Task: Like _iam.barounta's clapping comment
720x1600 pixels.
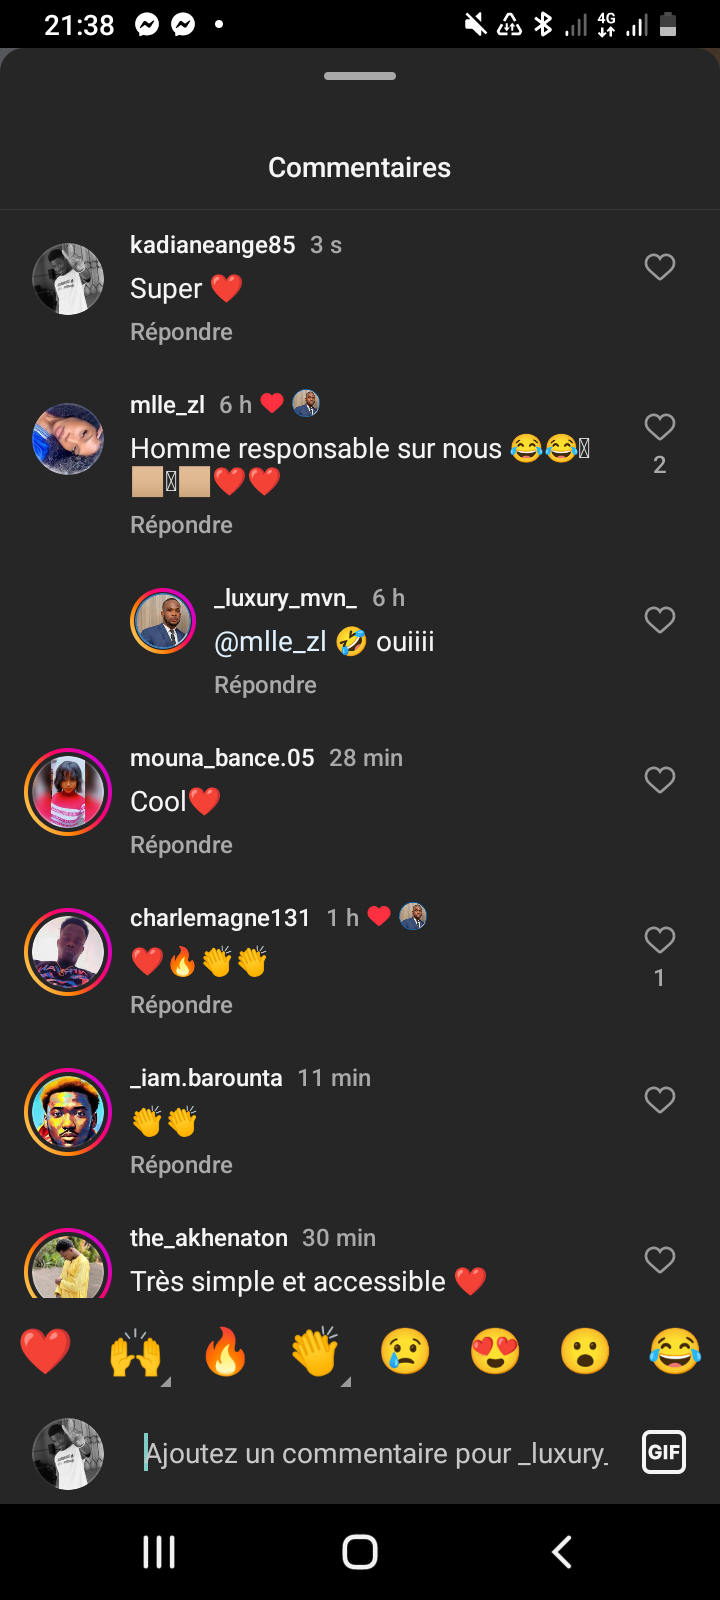Action: 659,1100
